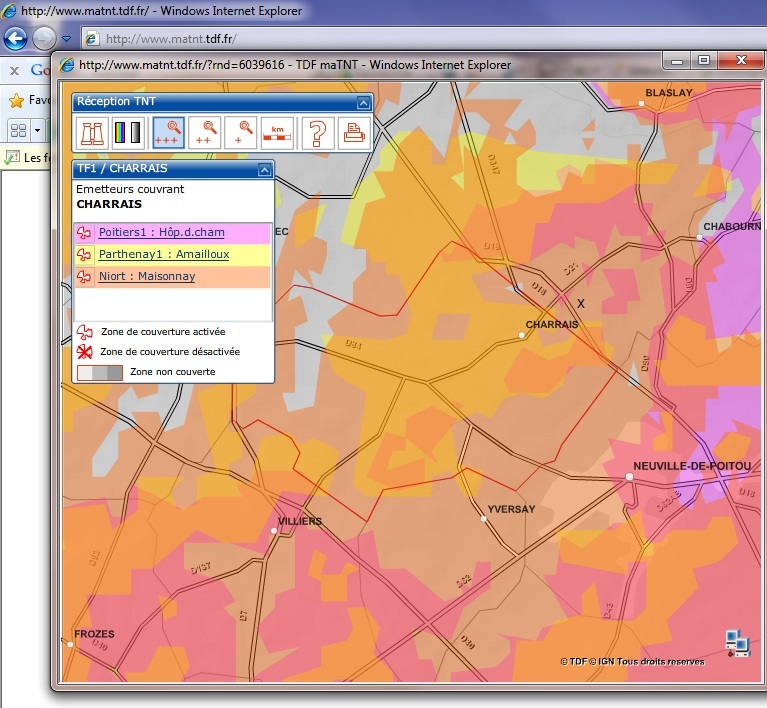This screenshot has width=767, height=708.
Task: Click the YVERSAY town marker on map
Action: pos(483,519)
